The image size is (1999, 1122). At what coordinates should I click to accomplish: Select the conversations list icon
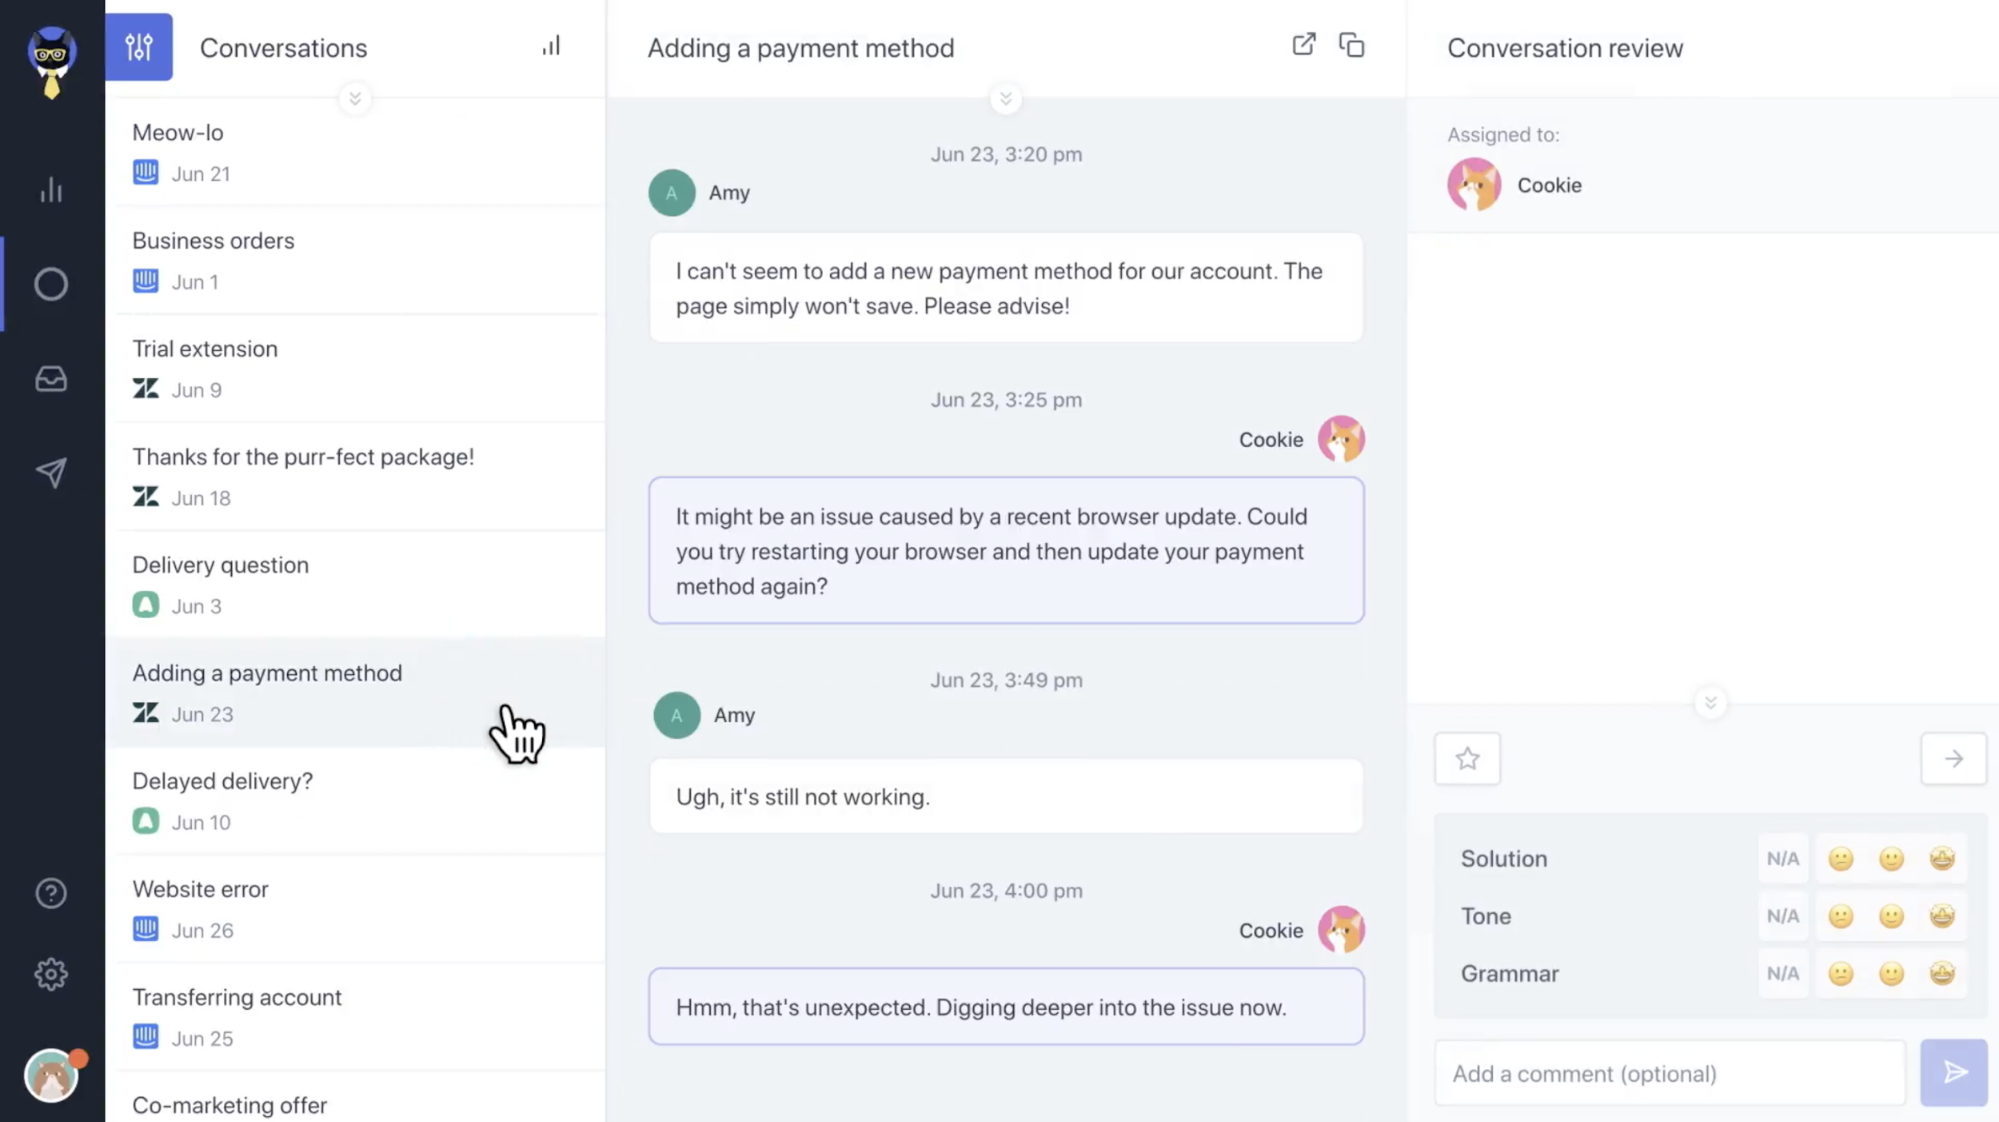click(137, 47)
